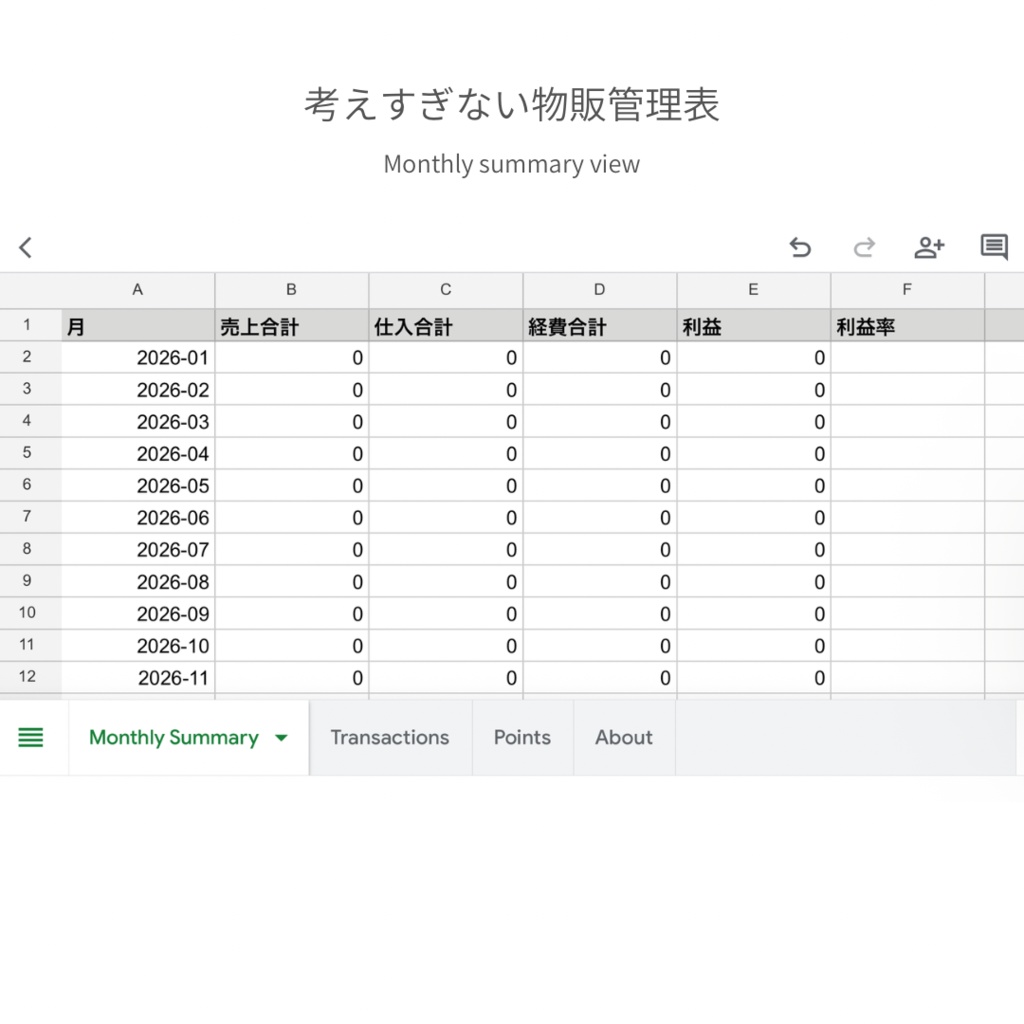The height and width of the screenshot is (1024, 1024).
Task: Open comments with the comment icon
Action: point(993,247)
